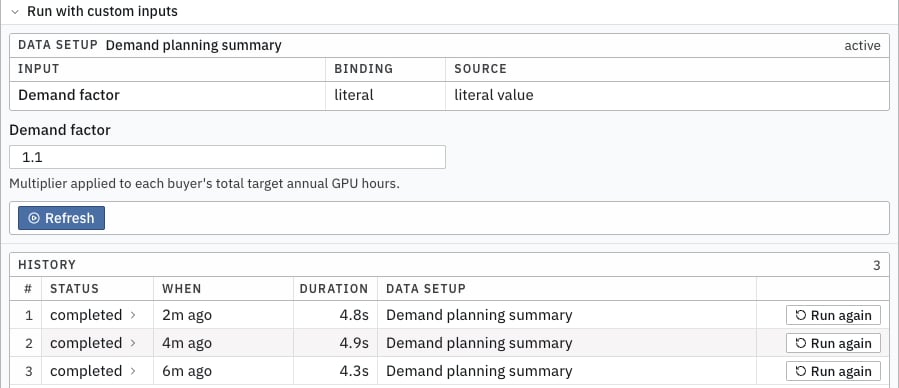
Task: Click the 4.9s duration value
Action: point(353,343)
